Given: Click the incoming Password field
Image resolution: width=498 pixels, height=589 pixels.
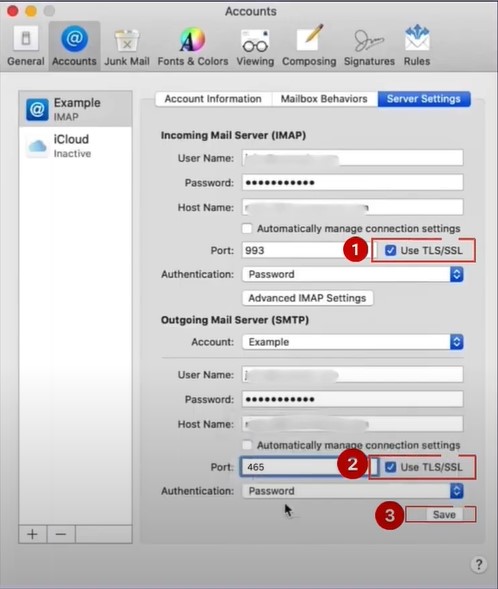Looking at the screenshot, I should coord(353,183).
